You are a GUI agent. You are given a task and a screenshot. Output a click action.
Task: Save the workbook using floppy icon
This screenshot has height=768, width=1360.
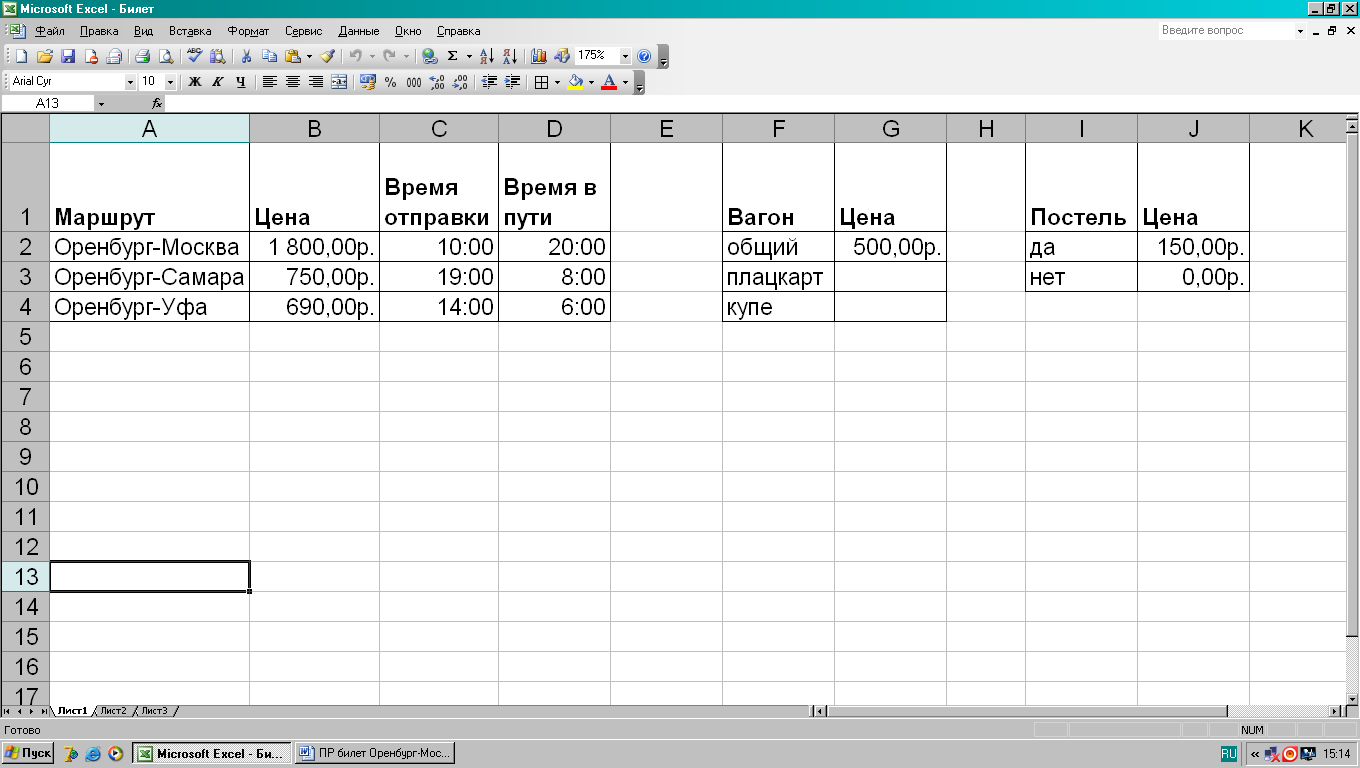68,56
